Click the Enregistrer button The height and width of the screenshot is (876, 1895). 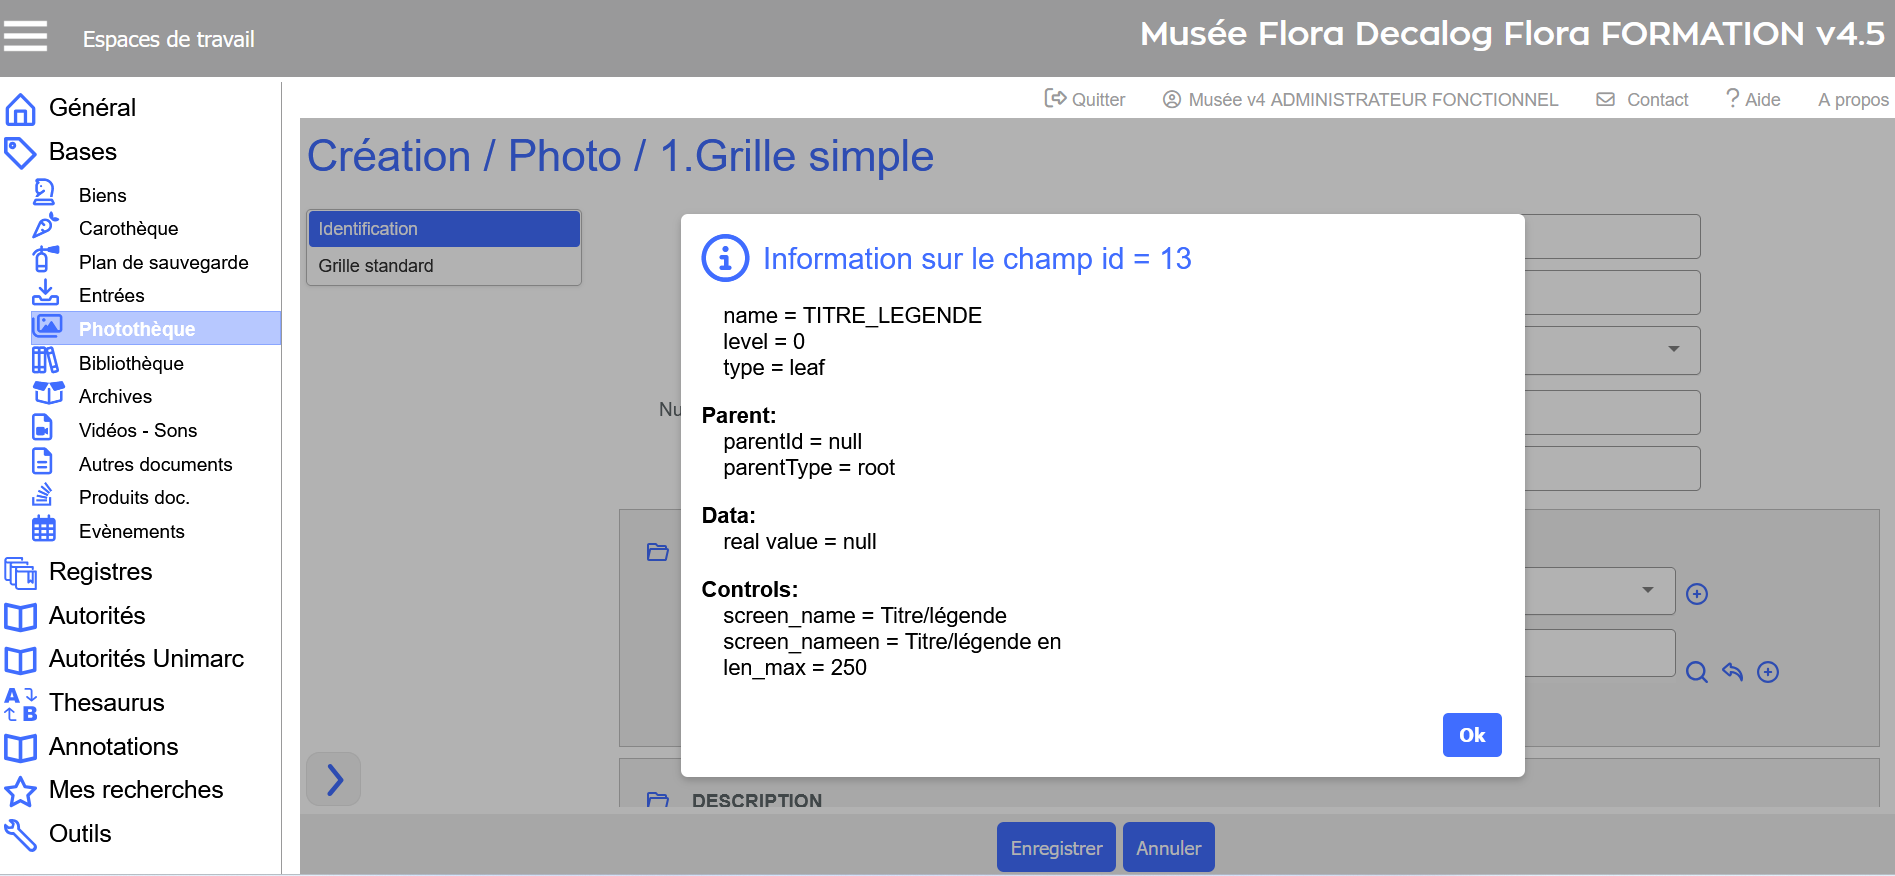(x=1056, y=848)
